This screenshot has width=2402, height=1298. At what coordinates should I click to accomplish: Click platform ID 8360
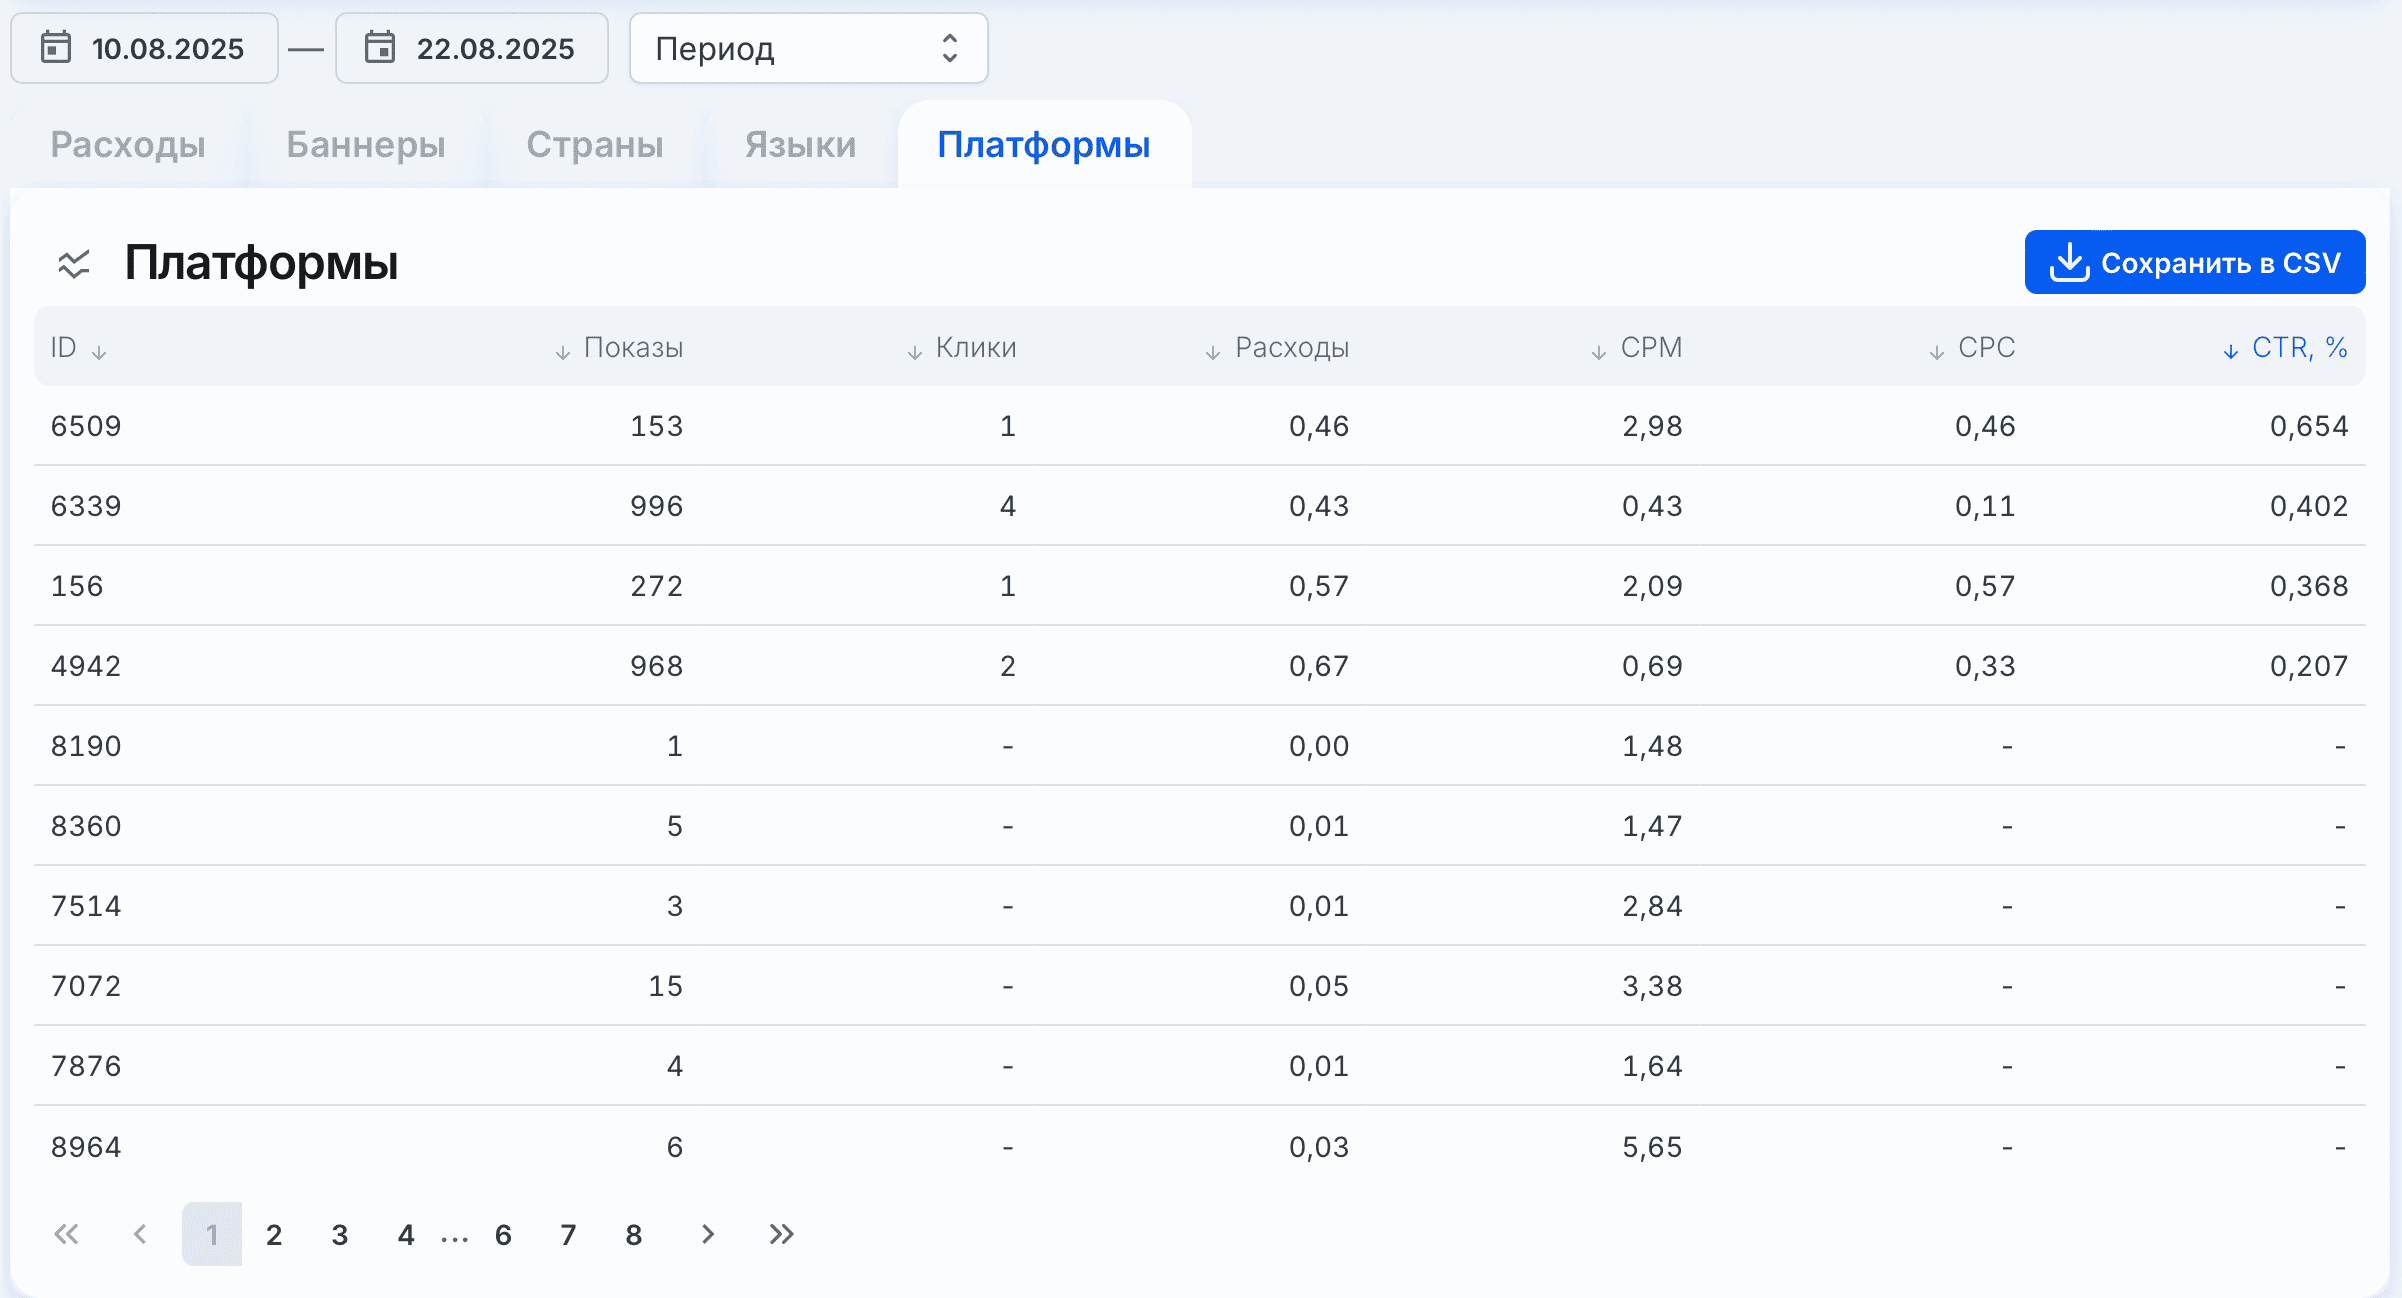coord(86,826)
